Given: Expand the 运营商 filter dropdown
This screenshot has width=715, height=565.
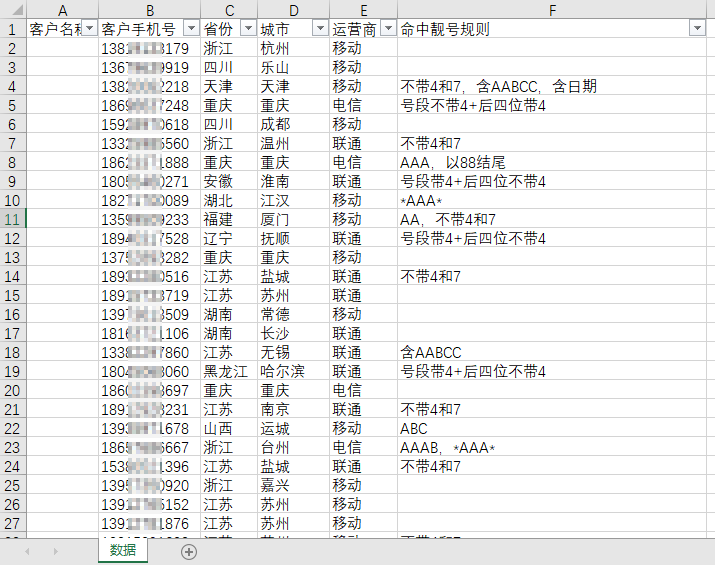Looking at the screenshot, I should click(x=387, y=29).
